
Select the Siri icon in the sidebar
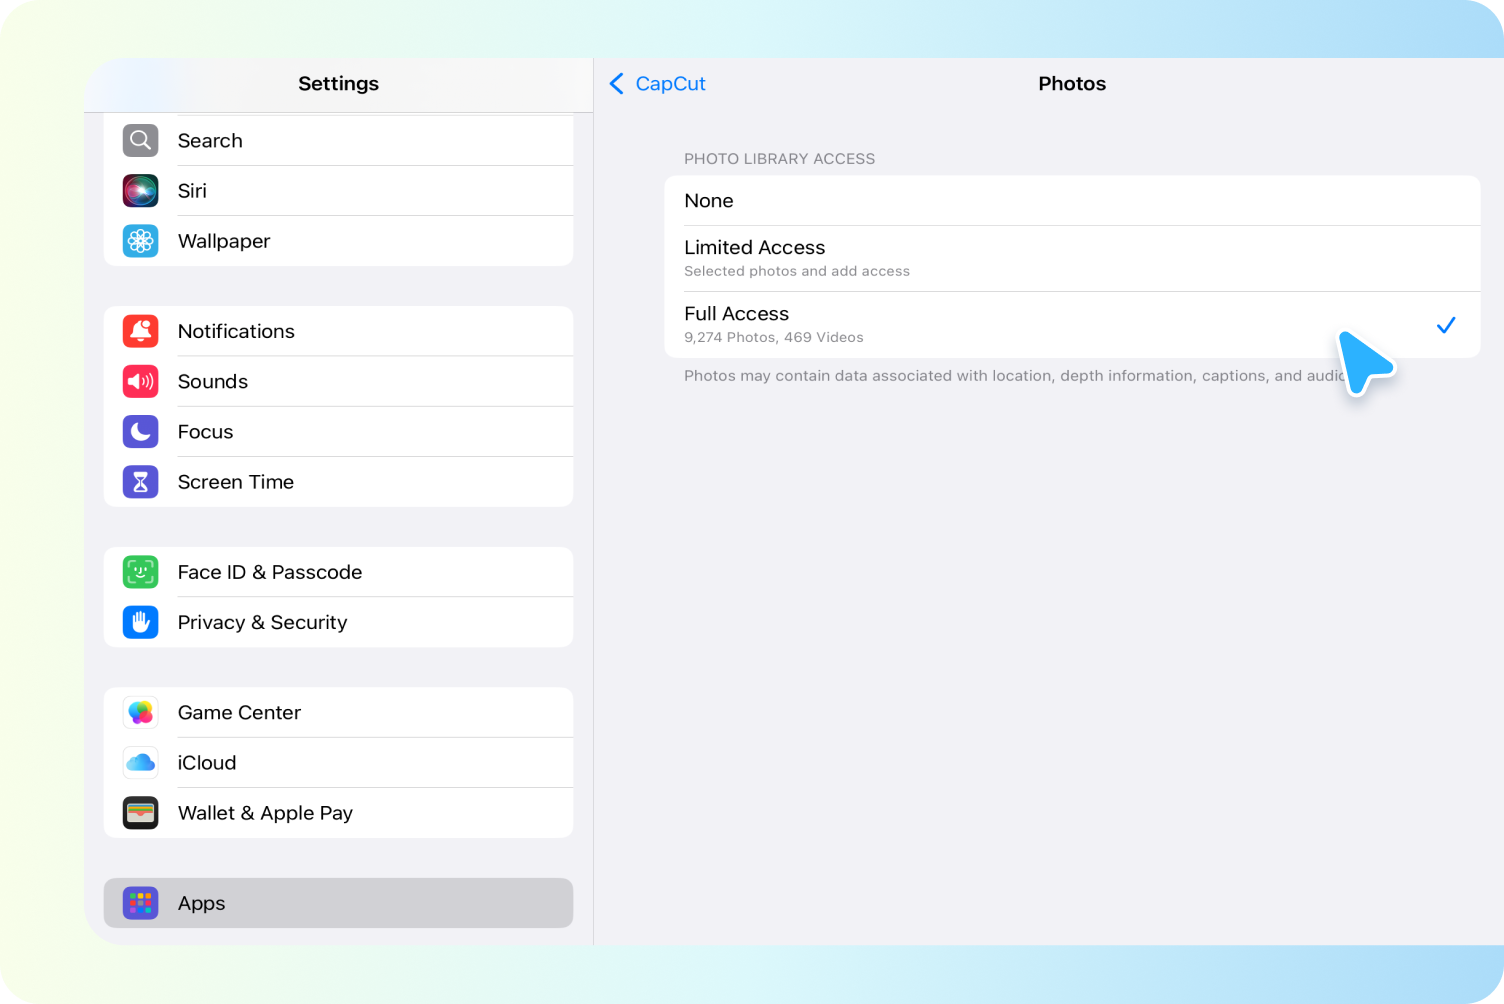[140, 190]
